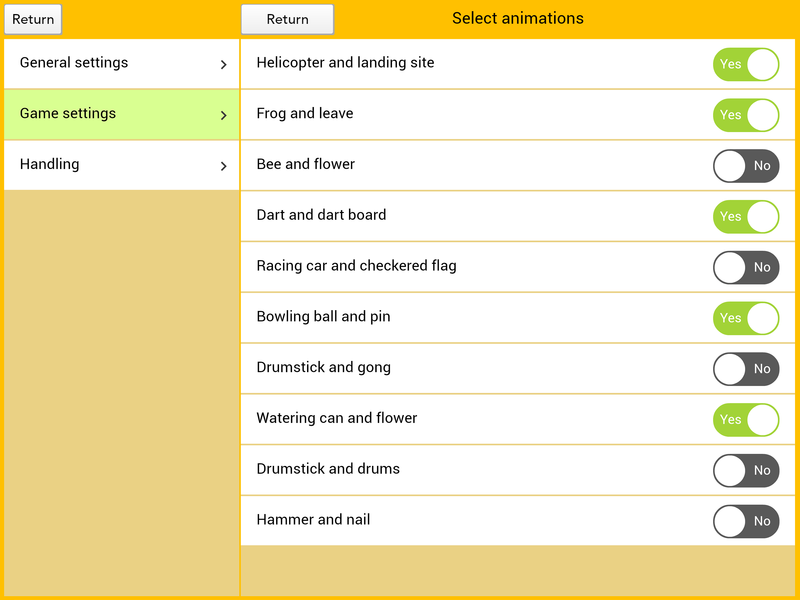The height and width of the screenshot is (600, 800).
Task: Enable Racing car and checkered flag
Action: [x=746, y=267]
